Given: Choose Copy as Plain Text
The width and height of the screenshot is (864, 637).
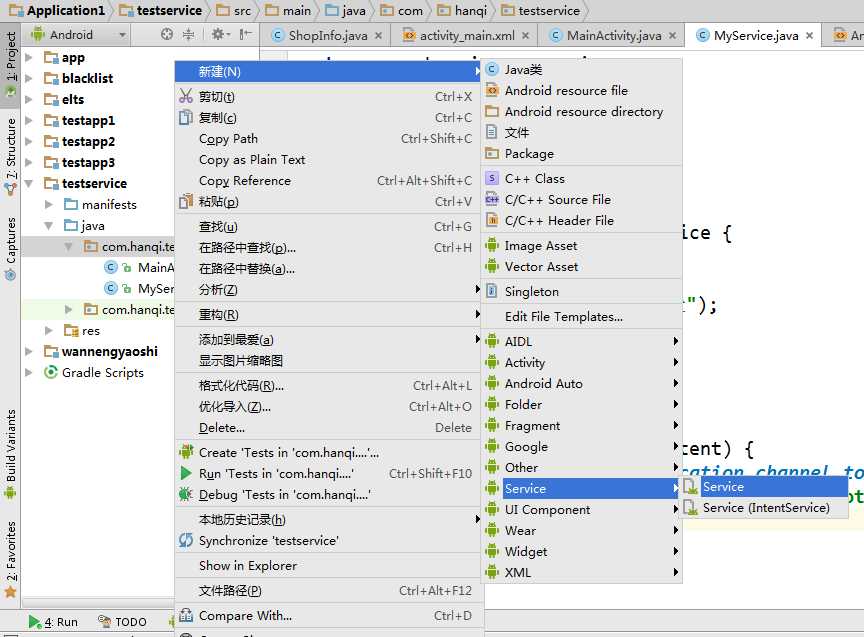Looking at the screenshot, I should coord(328,160).
